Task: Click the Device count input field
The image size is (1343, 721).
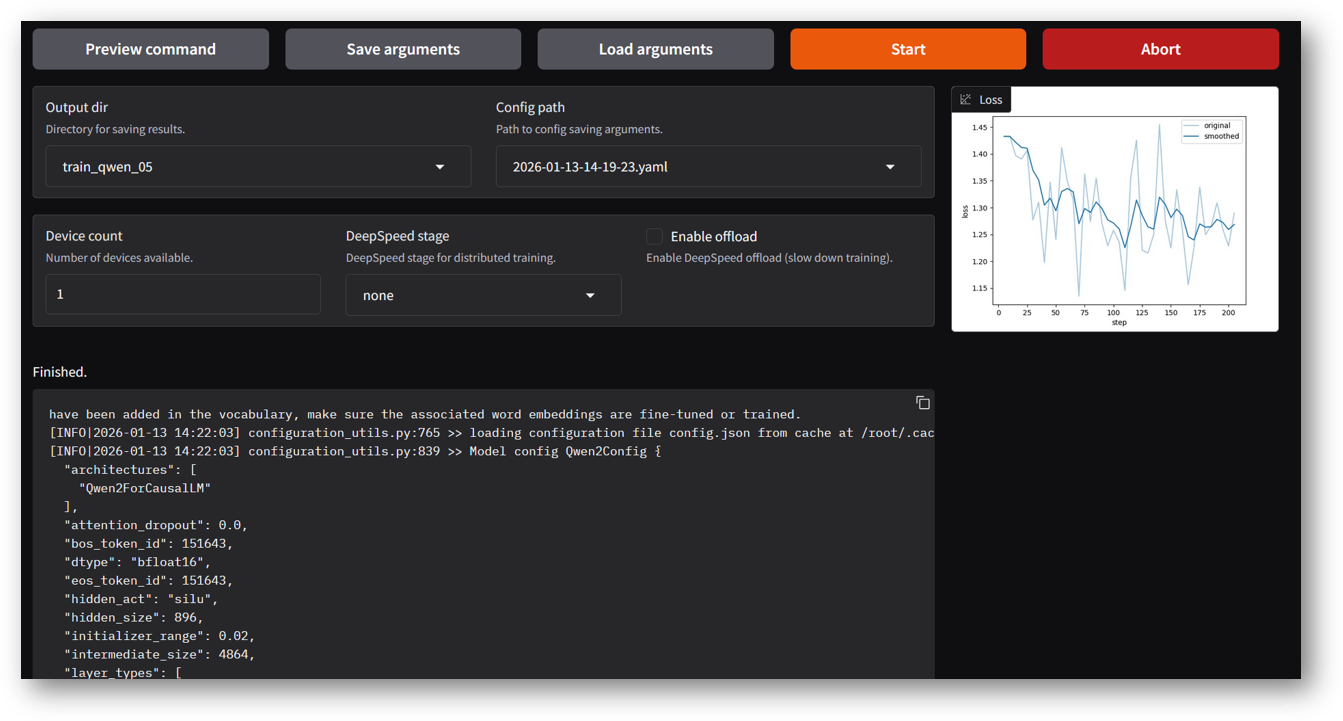Action: [183, 294]
